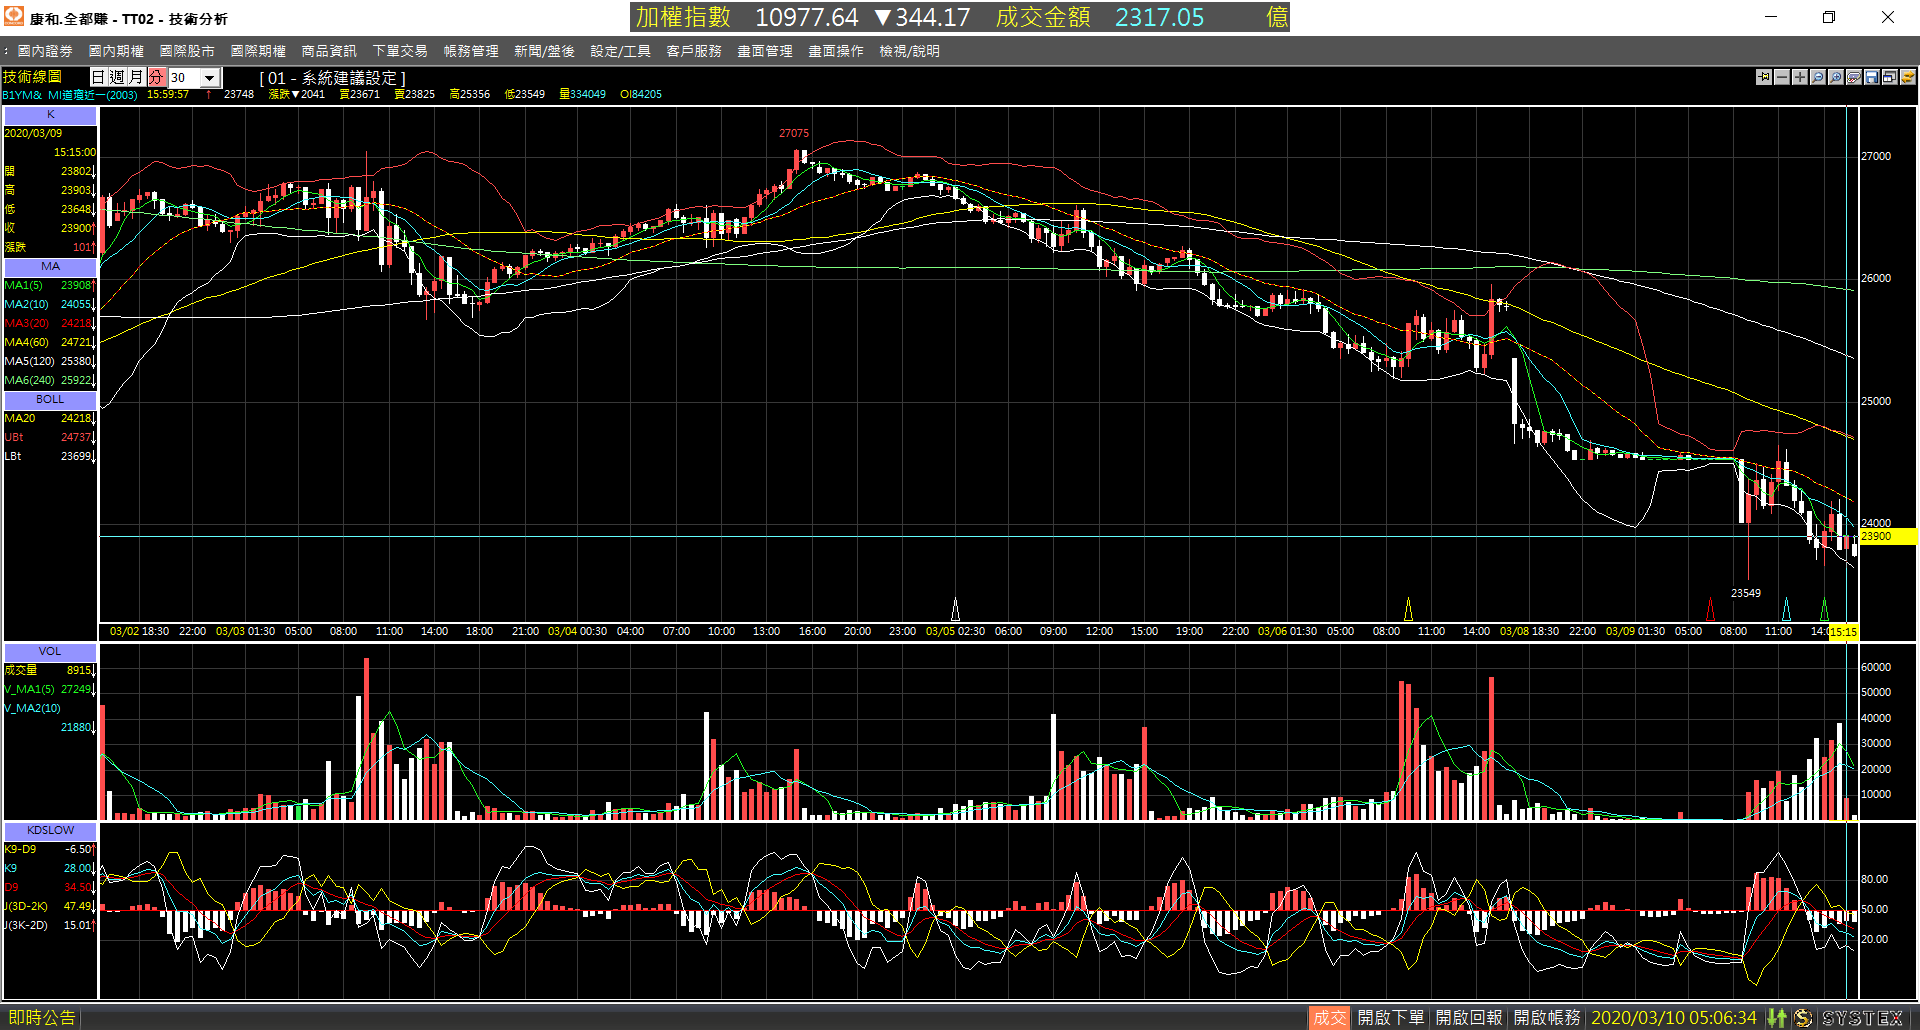Screen dimensions: 1920x1030
Task: Click the zoom out magnifier icon
Action: [x=1818, y=77]
